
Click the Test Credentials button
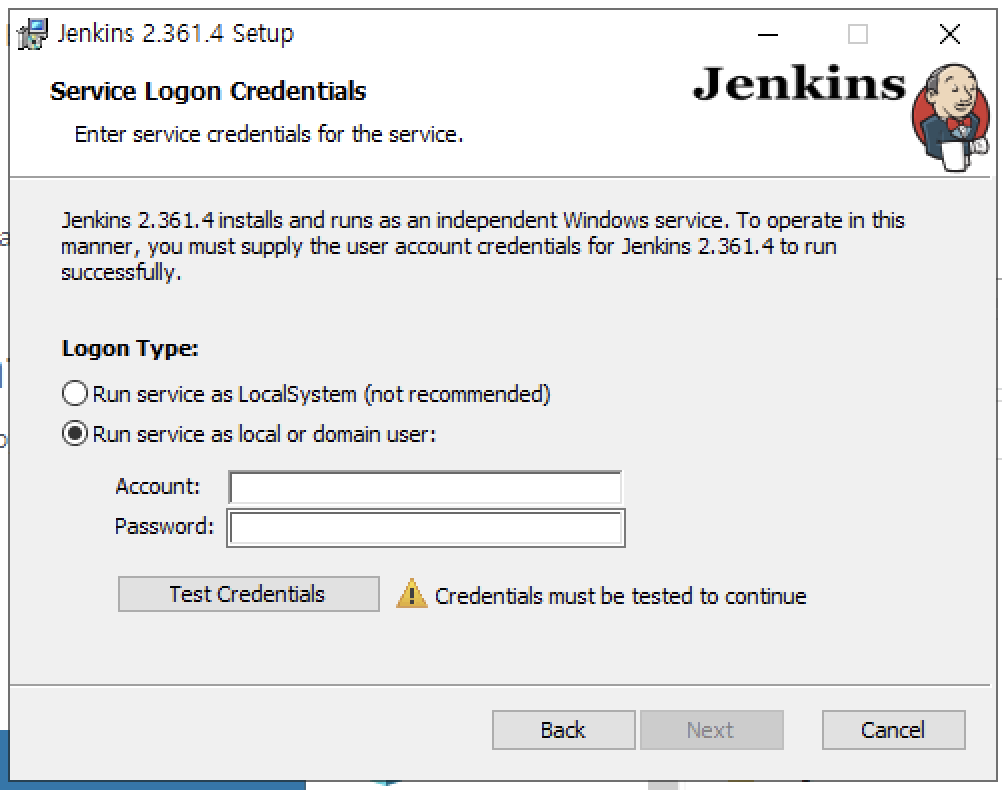[x=249, y=594]
